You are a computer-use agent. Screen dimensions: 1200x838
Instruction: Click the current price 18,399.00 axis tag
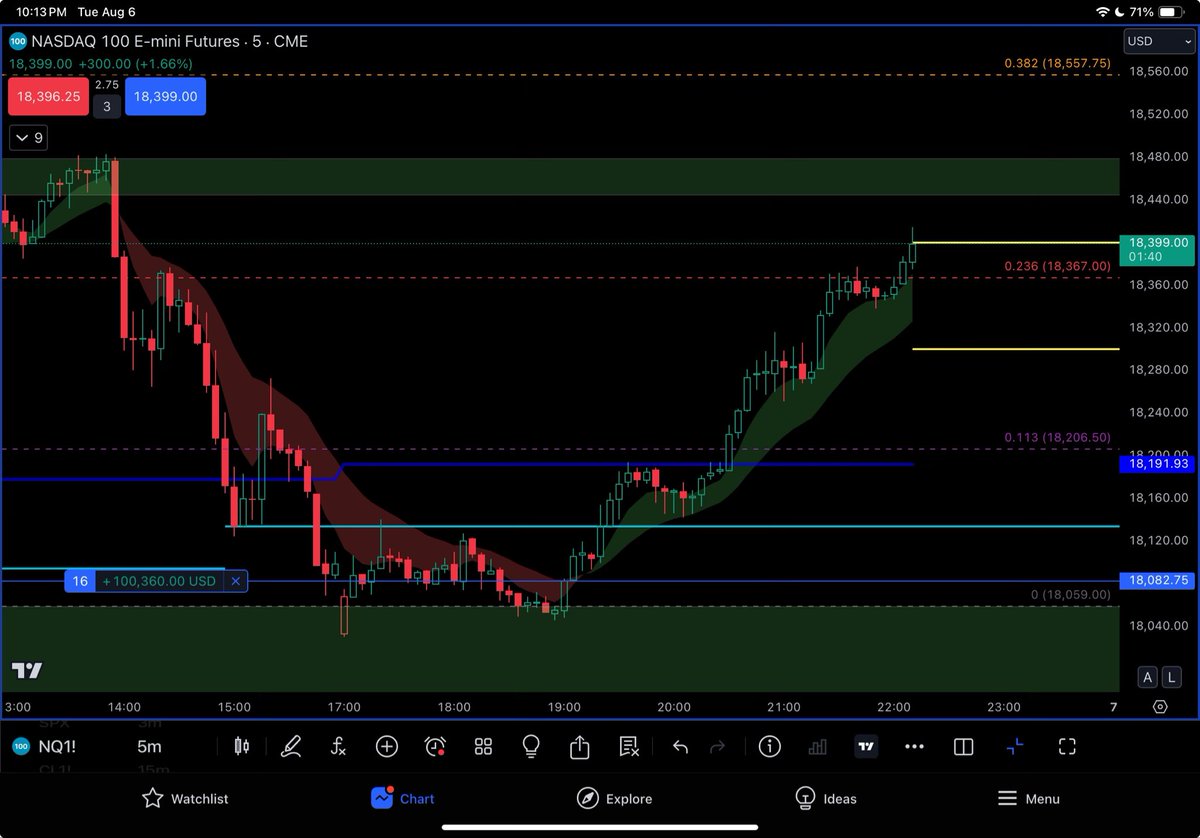pos(1159,249)
